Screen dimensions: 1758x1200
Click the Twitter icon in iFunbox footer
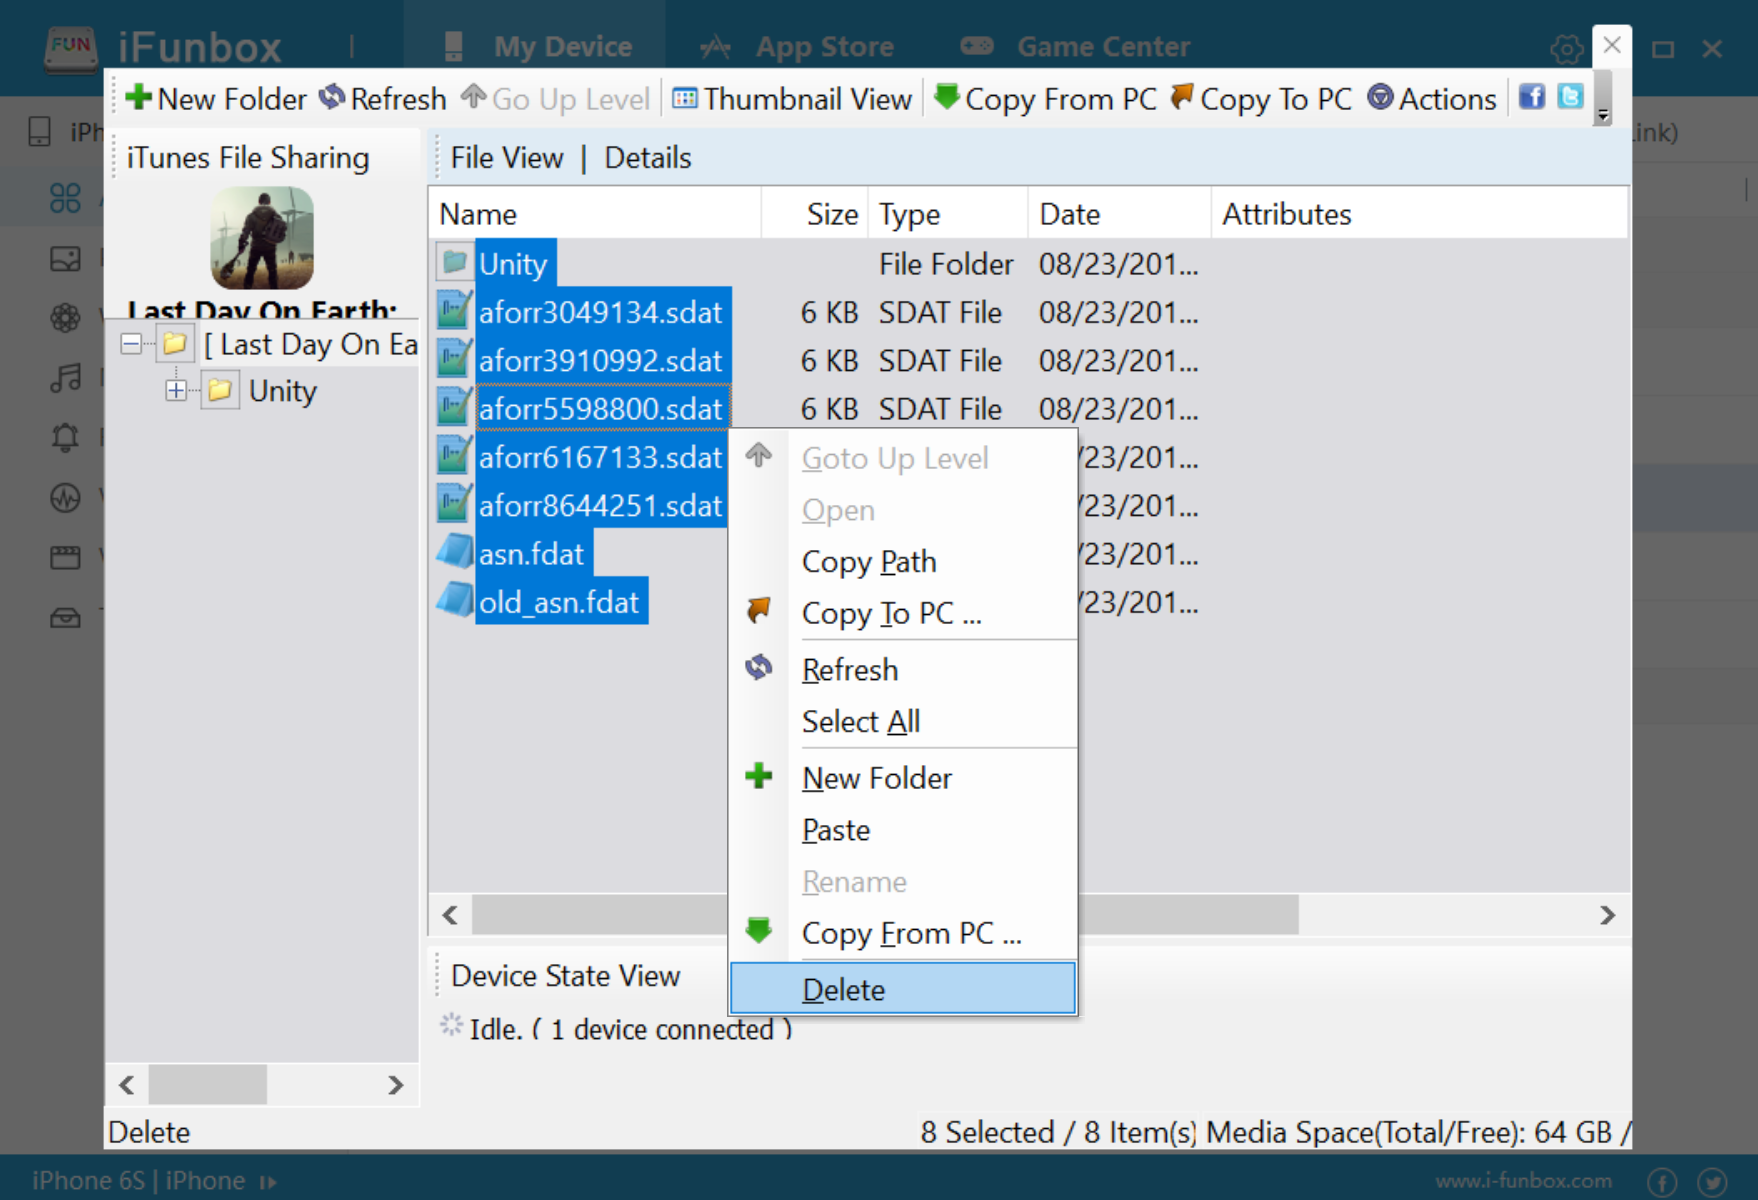[1713, 1182]
